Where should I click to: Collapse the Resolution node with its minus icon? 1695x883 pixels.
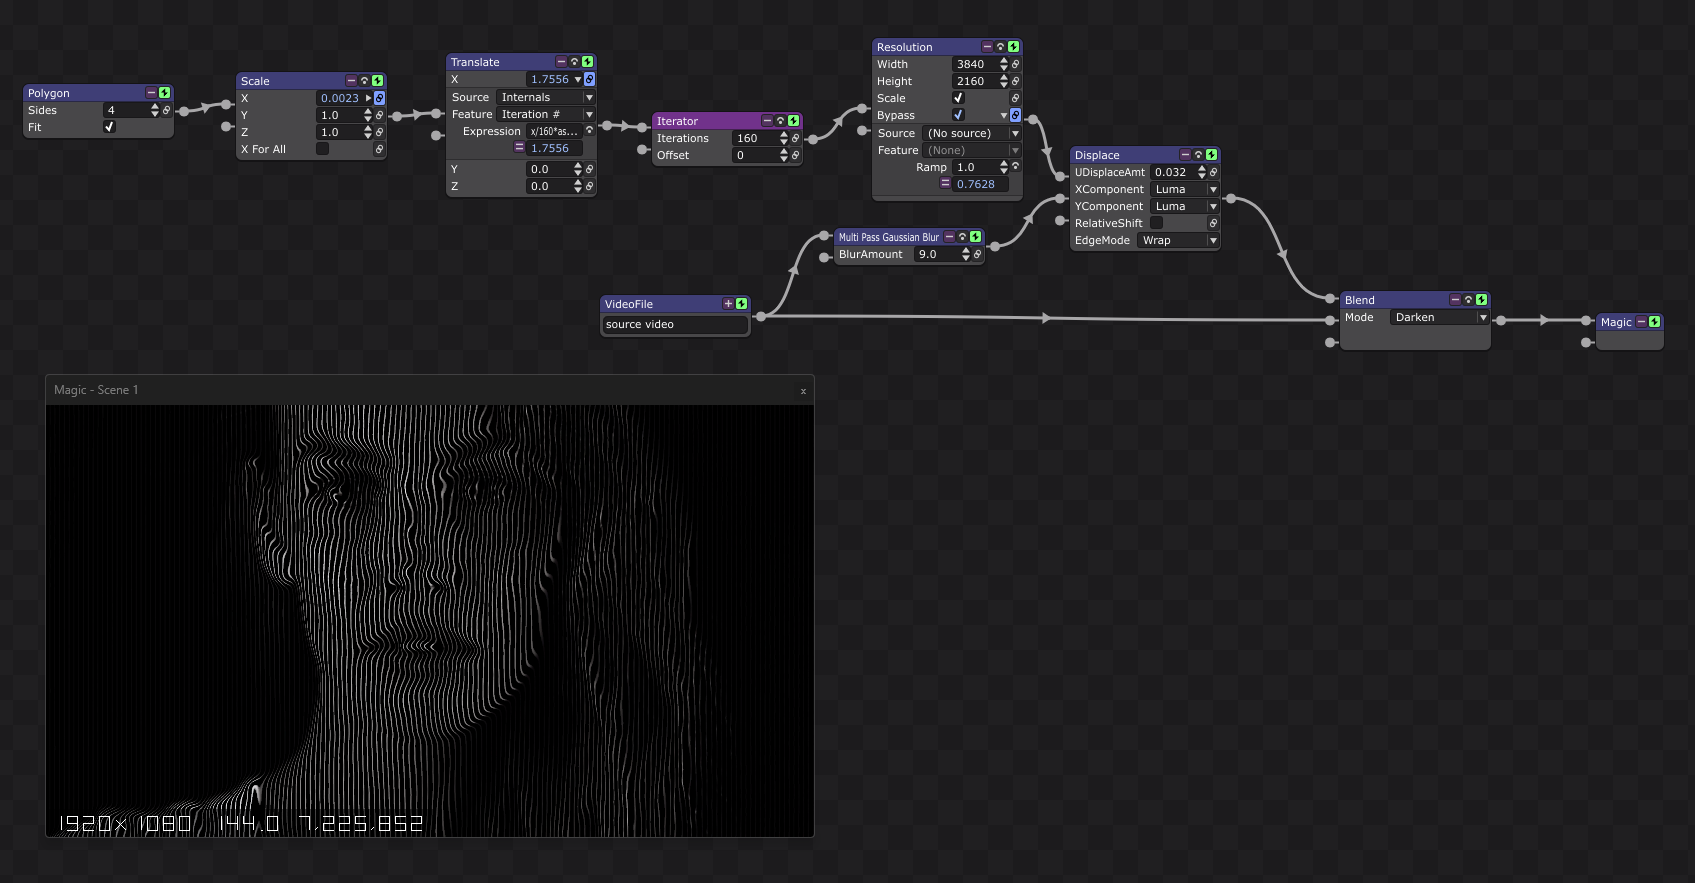(987, 47)
